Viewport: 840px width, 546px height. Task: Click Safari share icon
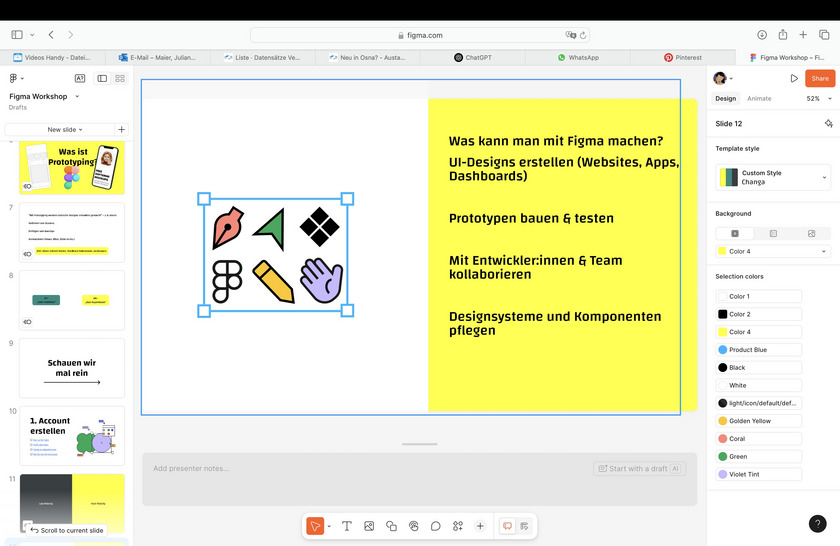point(783,35)
